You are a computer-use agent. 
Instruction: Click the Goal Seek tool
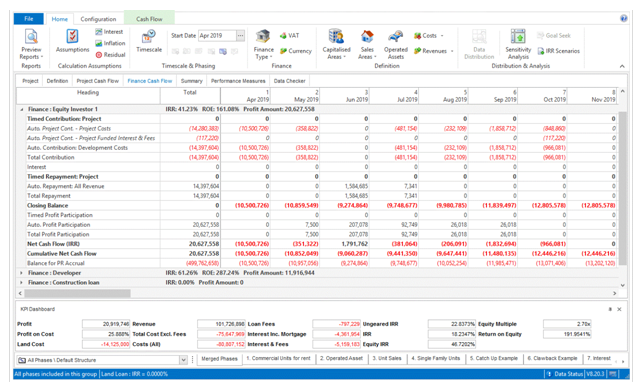[553, 36]
